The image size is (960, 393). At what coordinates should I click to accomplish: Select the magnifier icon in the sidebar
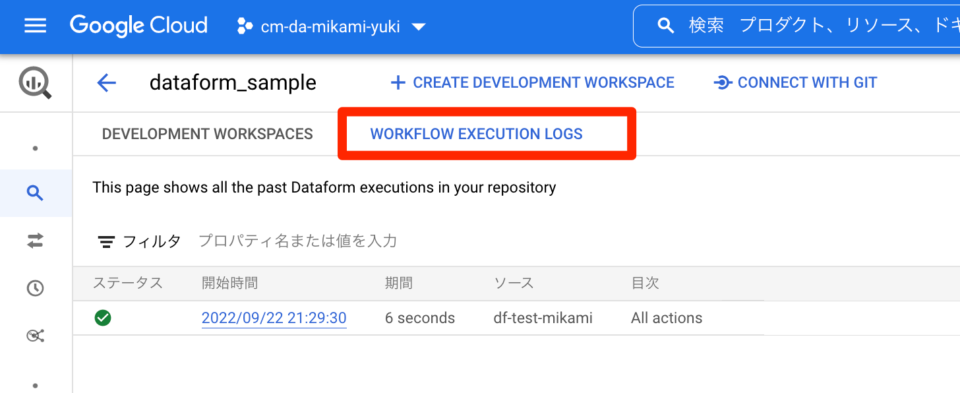pos(36,194)
